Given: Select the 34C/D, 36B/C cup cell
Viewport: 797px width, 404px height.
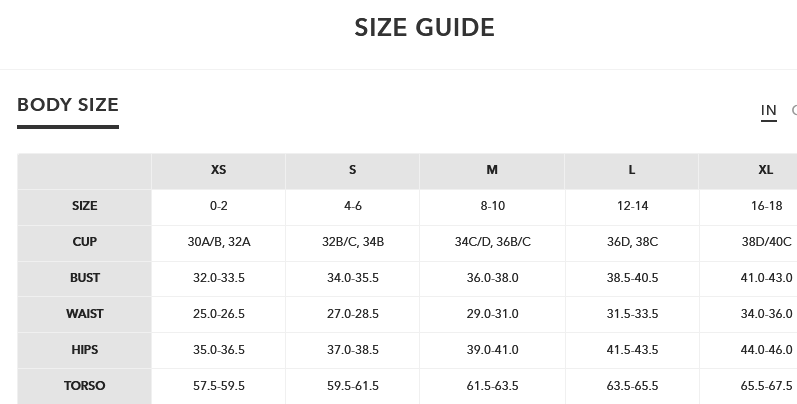Looking at the screenshot, I should click(x=492, y=242).
